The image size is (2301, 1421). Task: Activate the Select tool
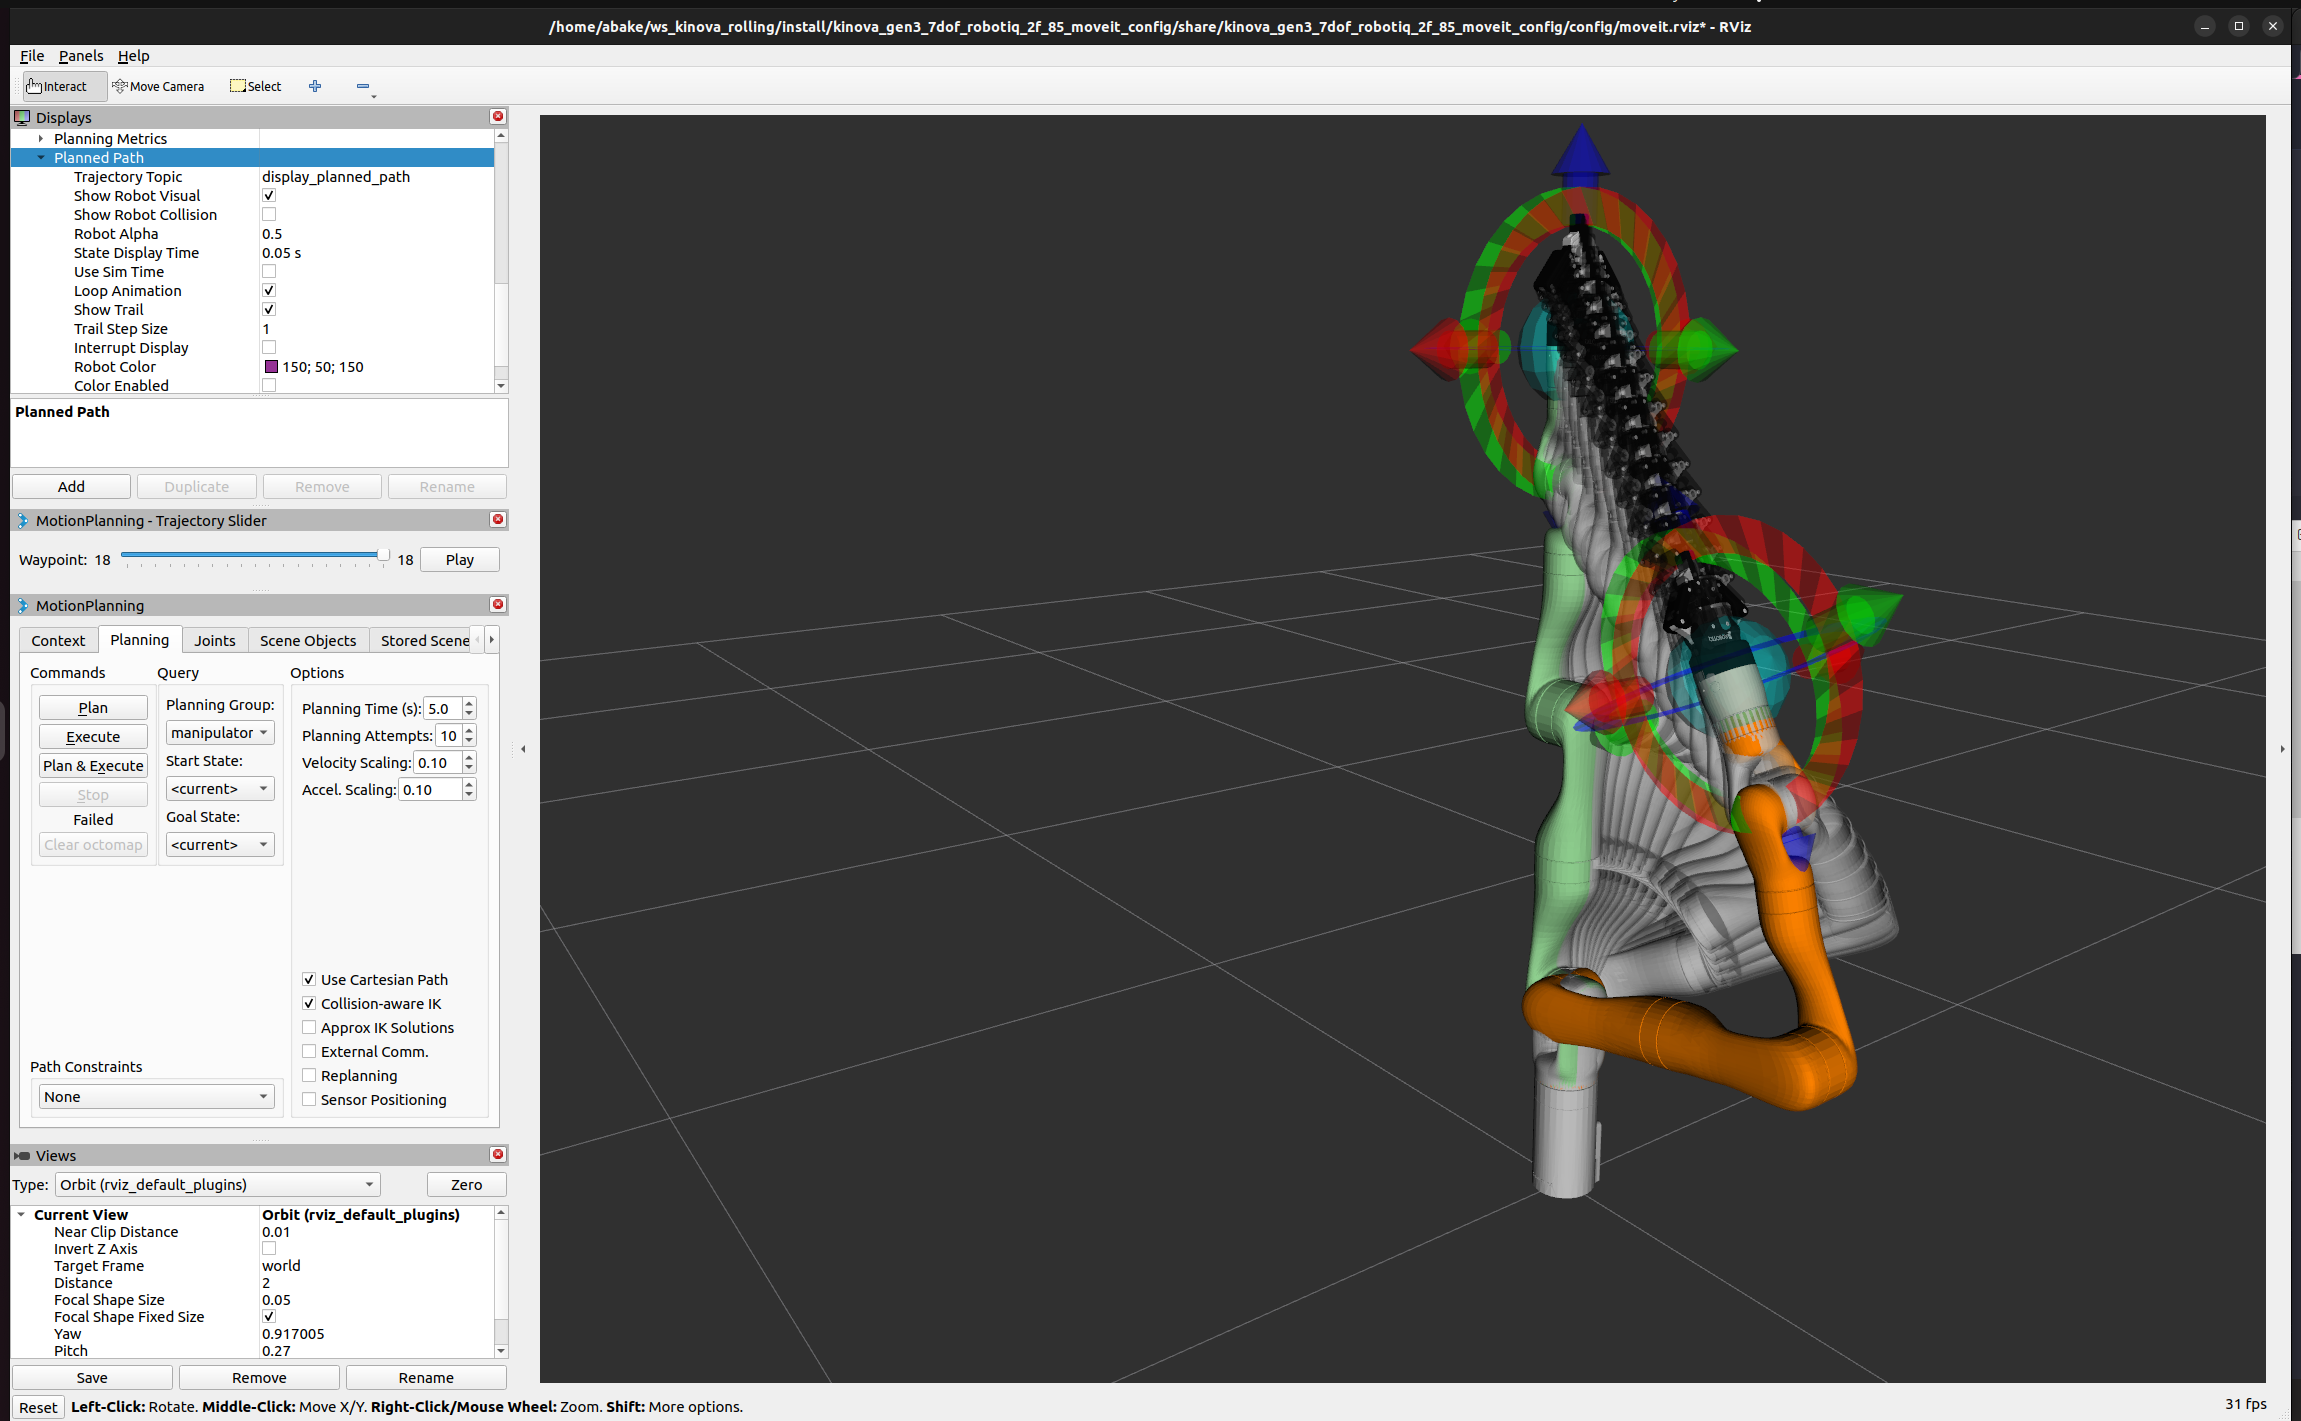[256, 86]
